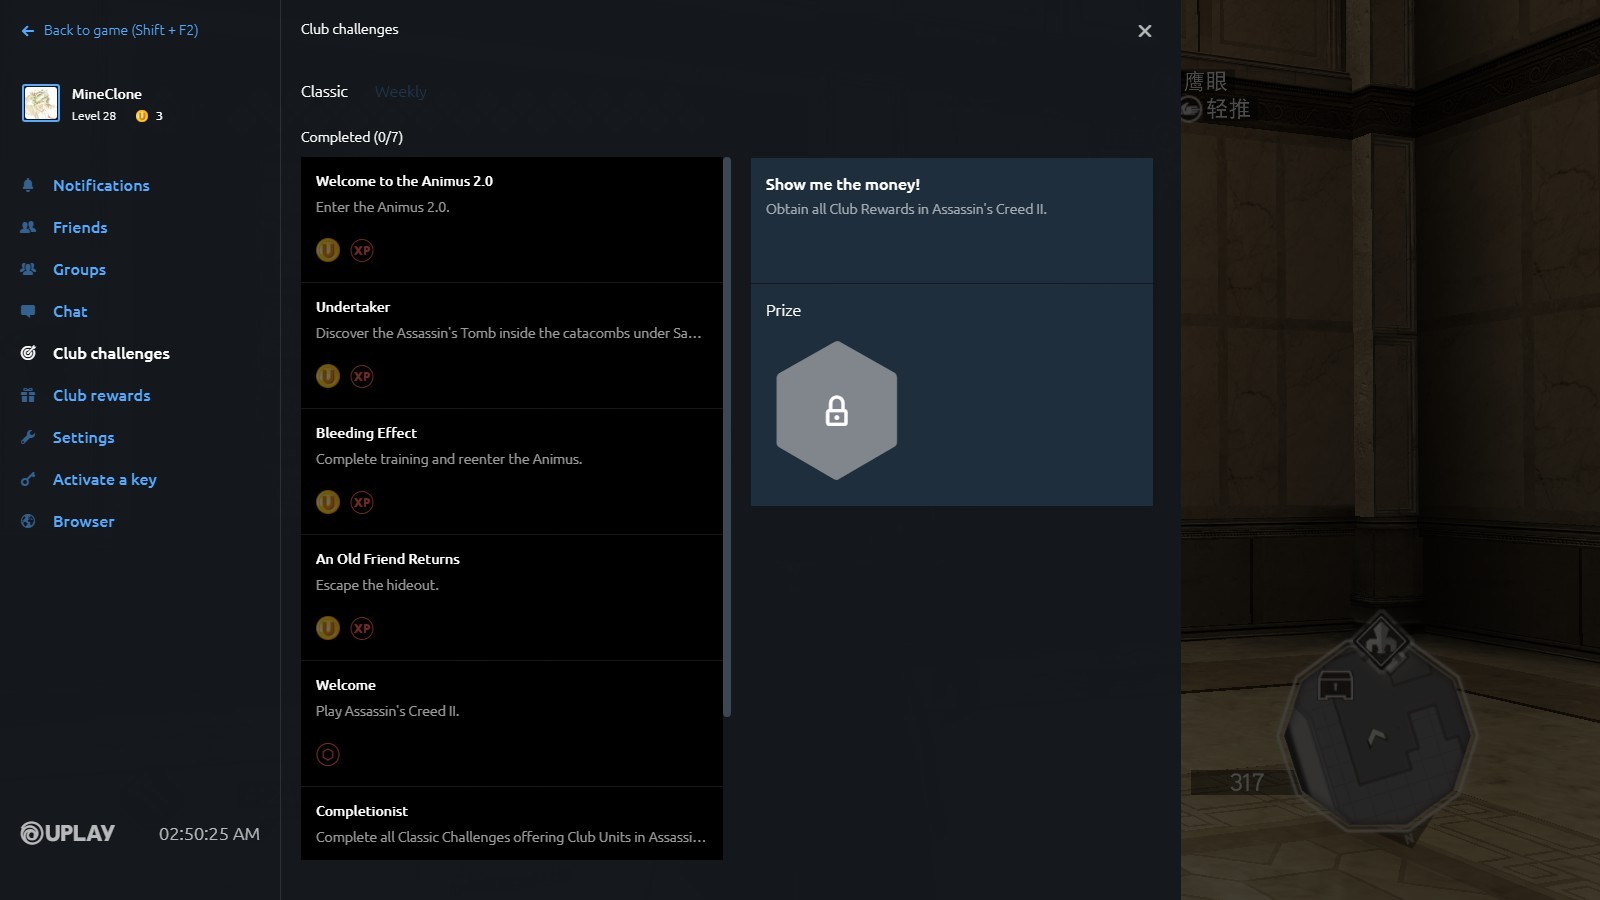This screenshot has height=900, width=1600.
Task: Click hexagon reward icon under Welcome challenge
Action: coord(328,754)
